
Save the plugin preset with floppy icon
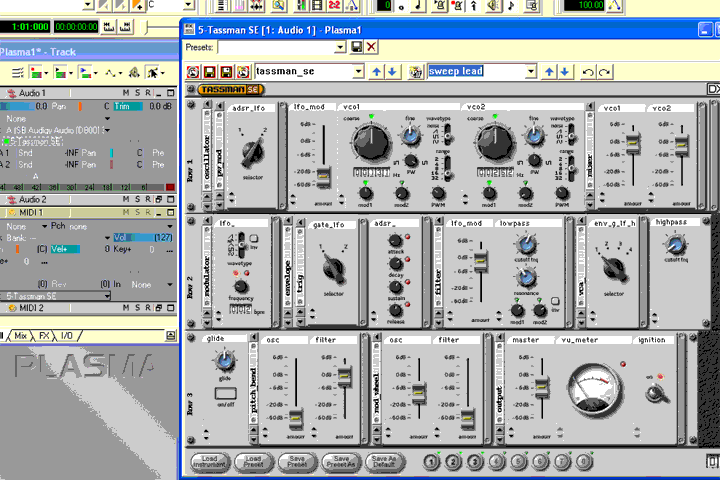pyautogui.click(x=356, y=47)
